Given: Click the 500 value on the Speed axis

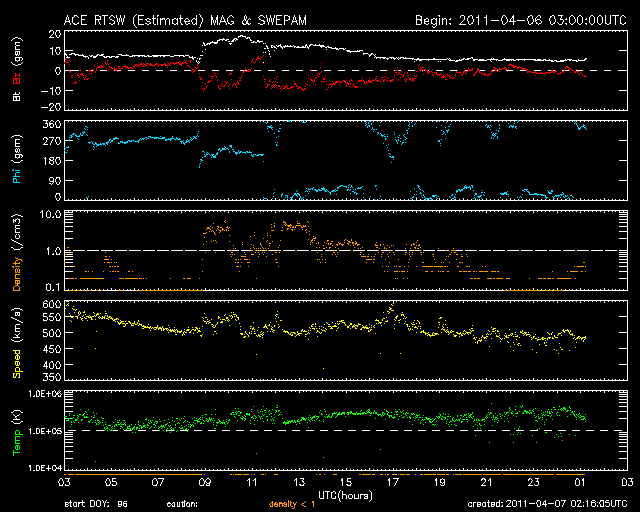Looking at the screenshot, I should tap(52, 333).
